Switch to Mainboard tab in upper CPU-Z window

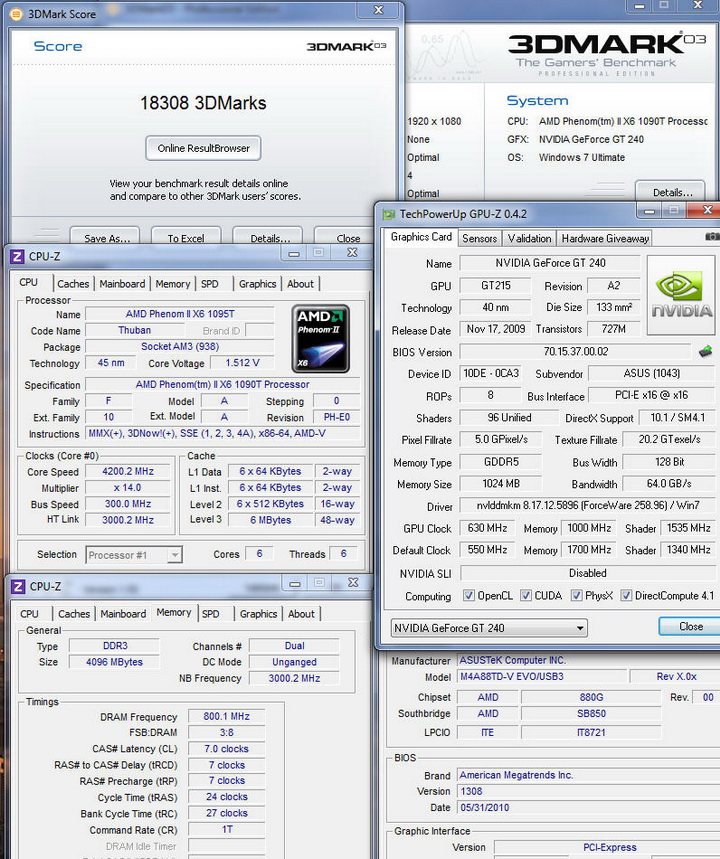coord(122,284)
